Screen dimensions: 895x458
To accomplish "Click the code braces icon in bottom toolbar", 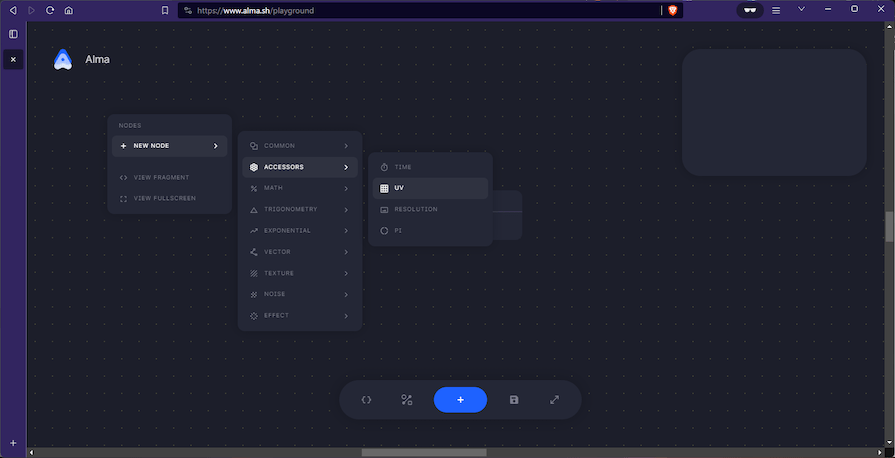I will coord(366,400).
